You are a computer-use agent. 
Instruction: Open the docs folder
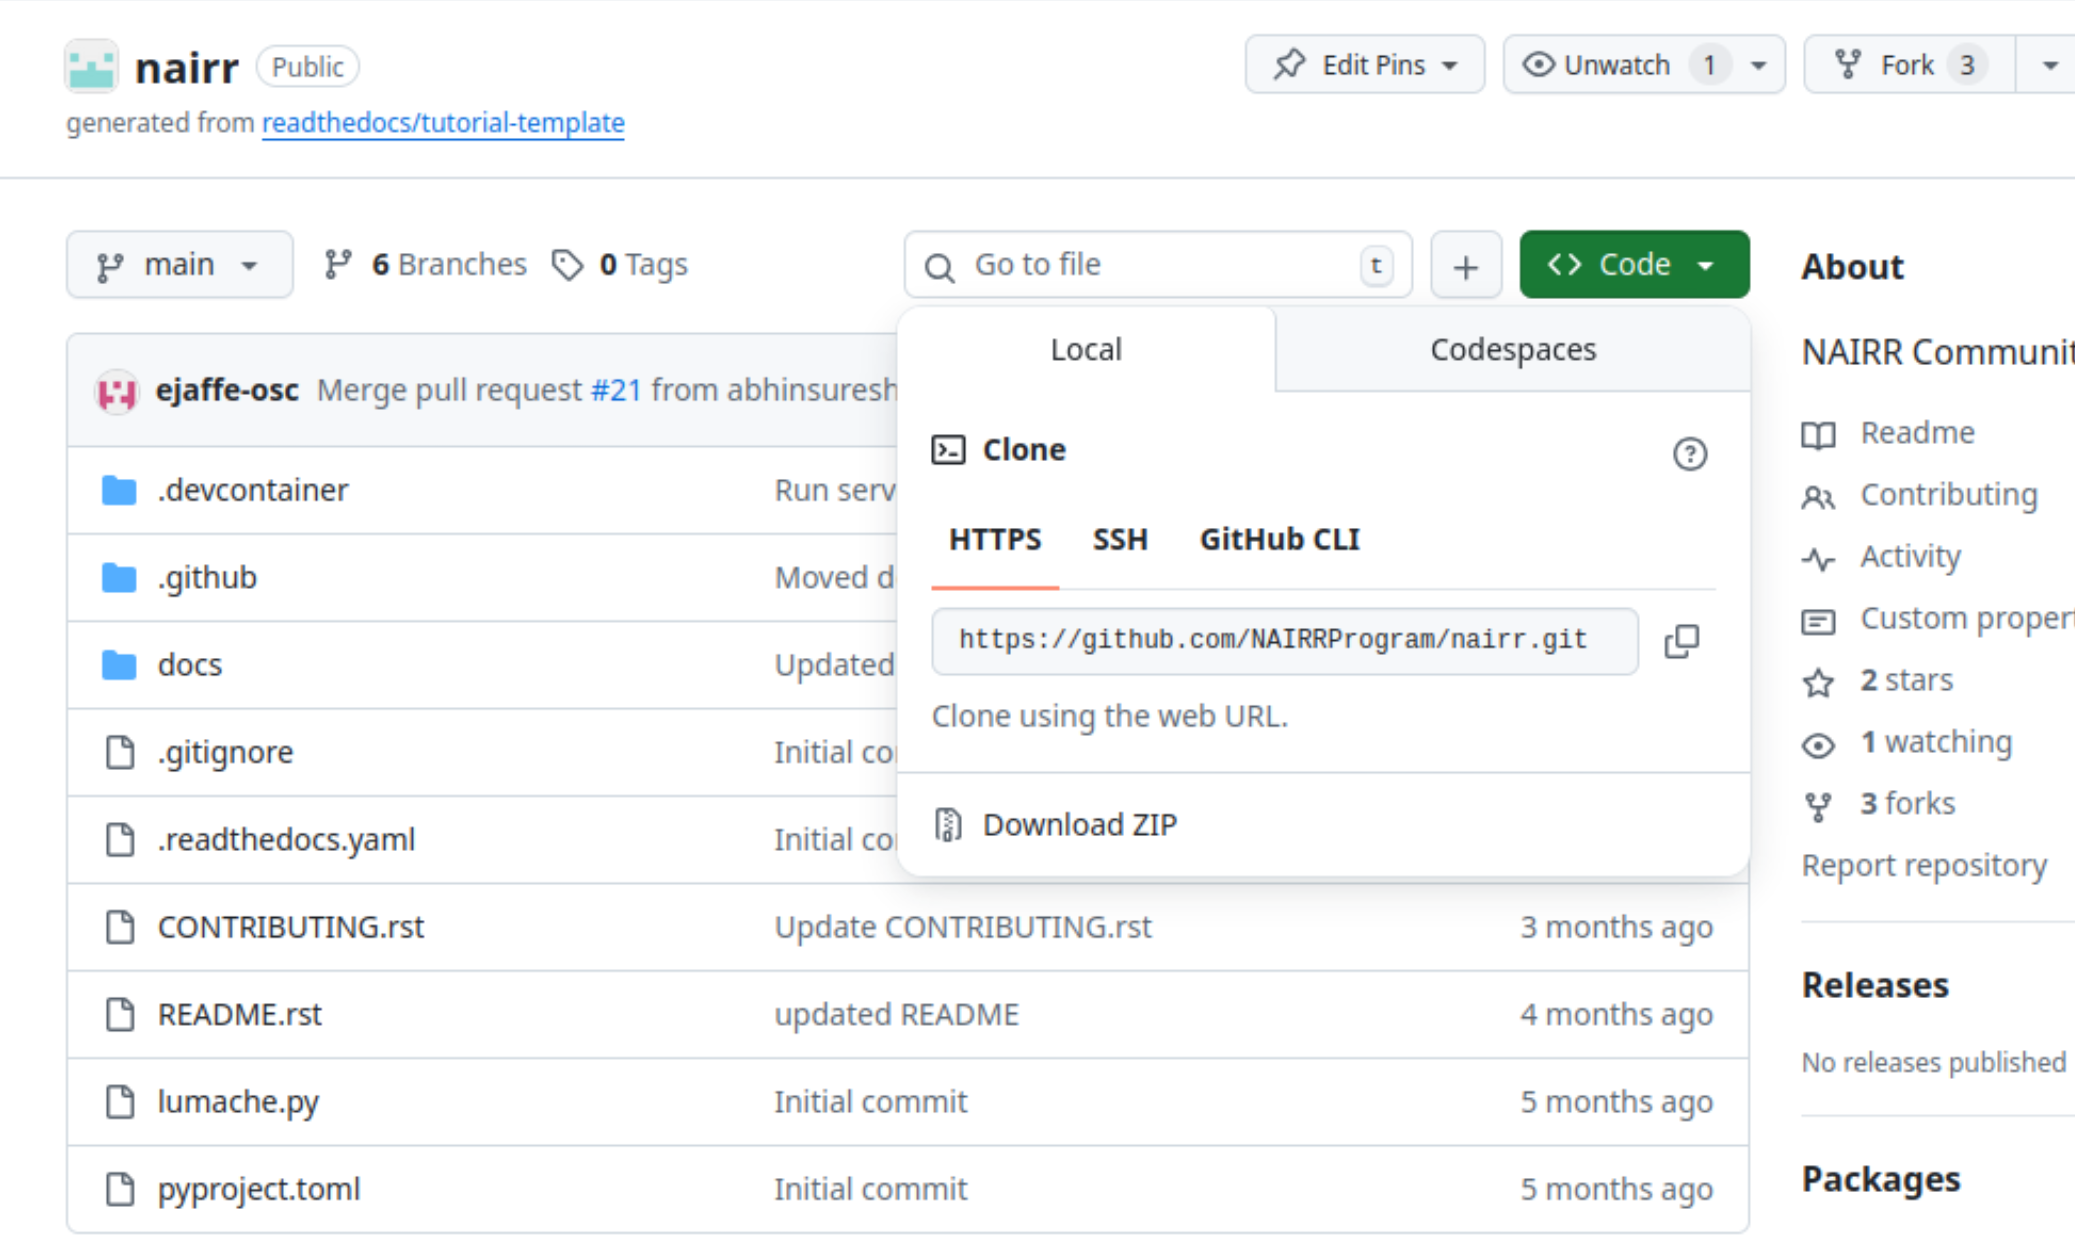tap(190, 665)
